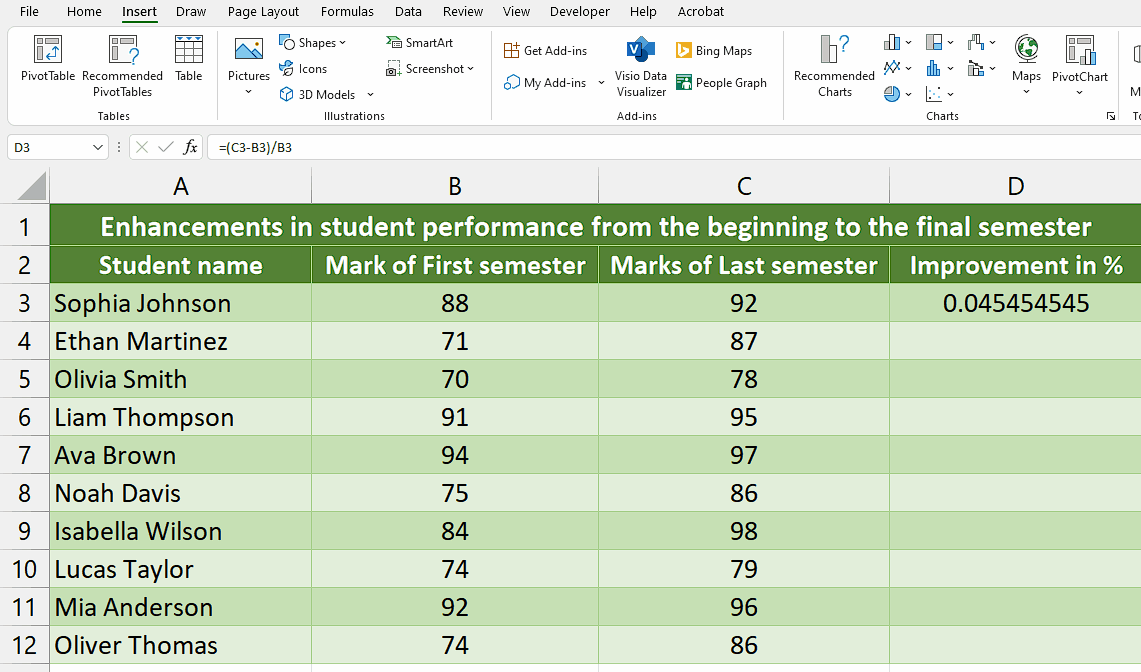Screen dimensions: 1141x672
Task: Open the View tab
Action: point(516,12)
